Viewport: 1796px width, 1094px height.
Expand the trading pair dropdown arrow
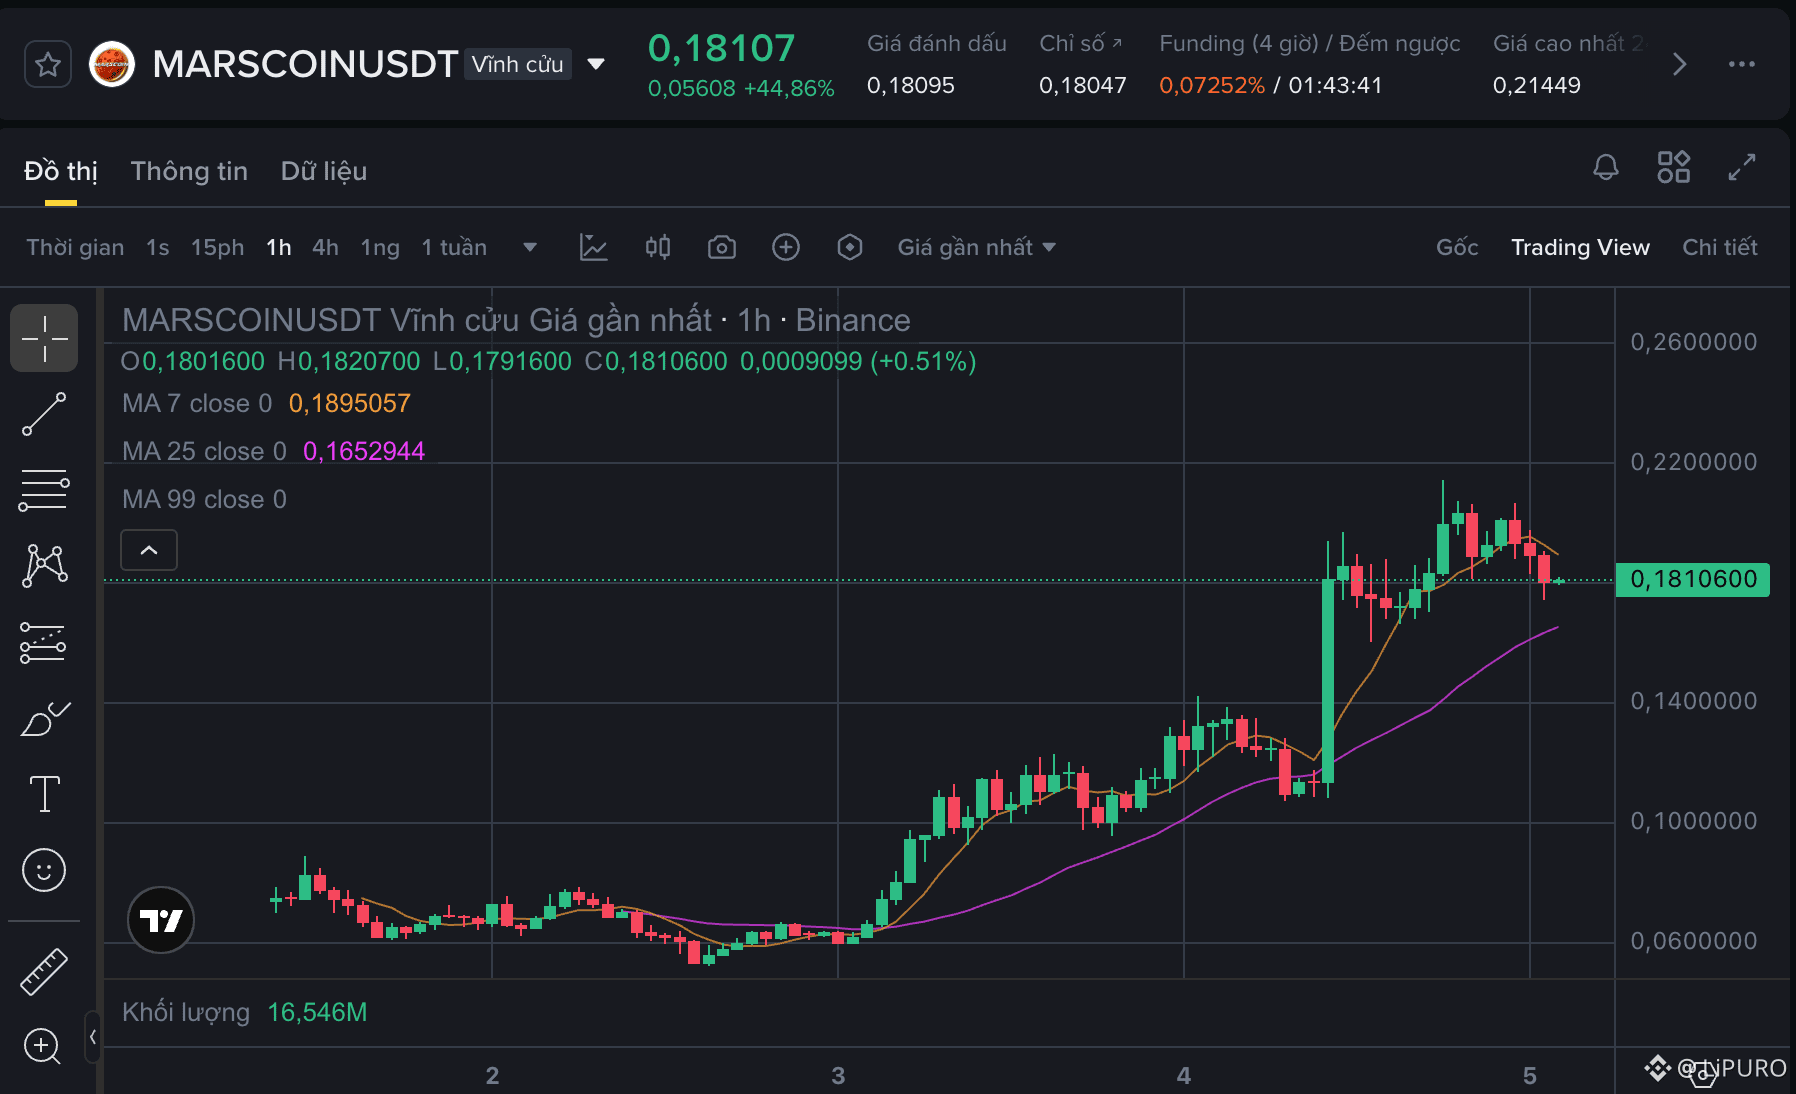[596, 64]
